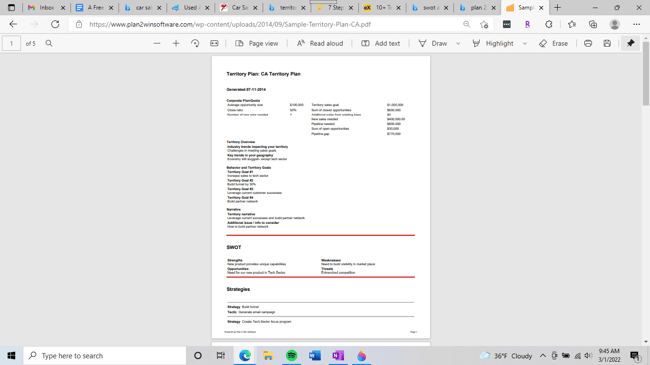Open Cortana circle icon
650x365 pixels.
[198, 356]
